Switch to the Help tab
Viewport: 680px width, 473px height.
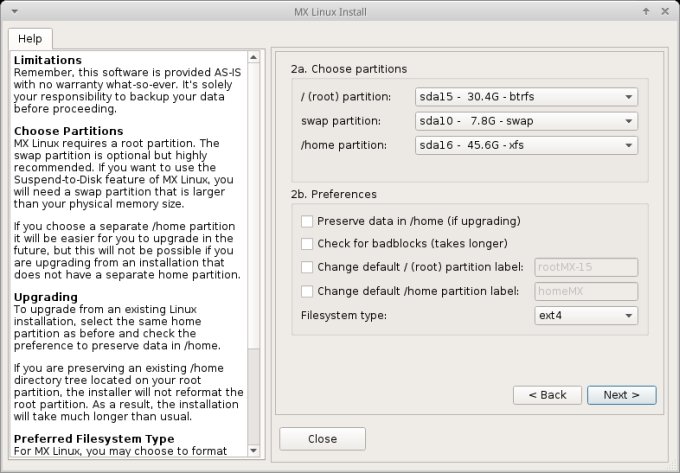30,38
